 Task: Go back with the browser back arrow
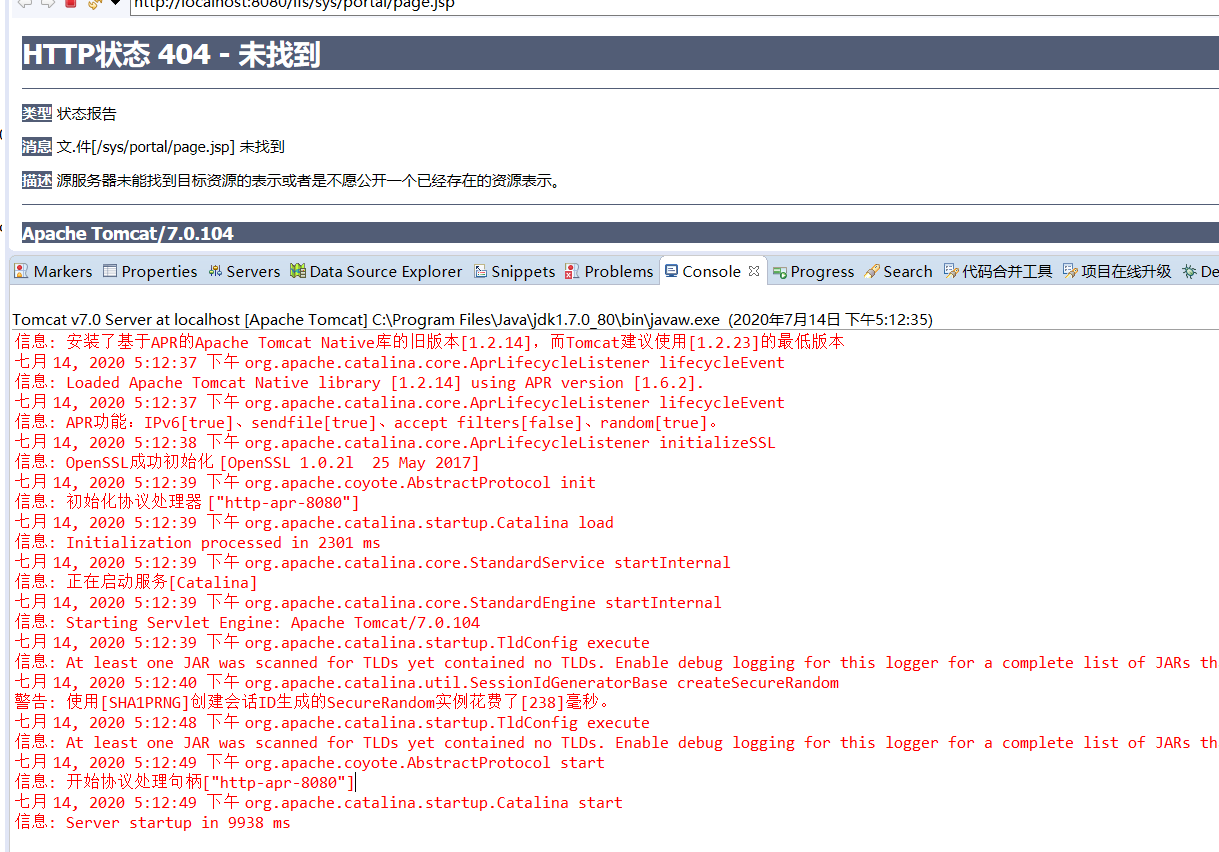(25, 4)
